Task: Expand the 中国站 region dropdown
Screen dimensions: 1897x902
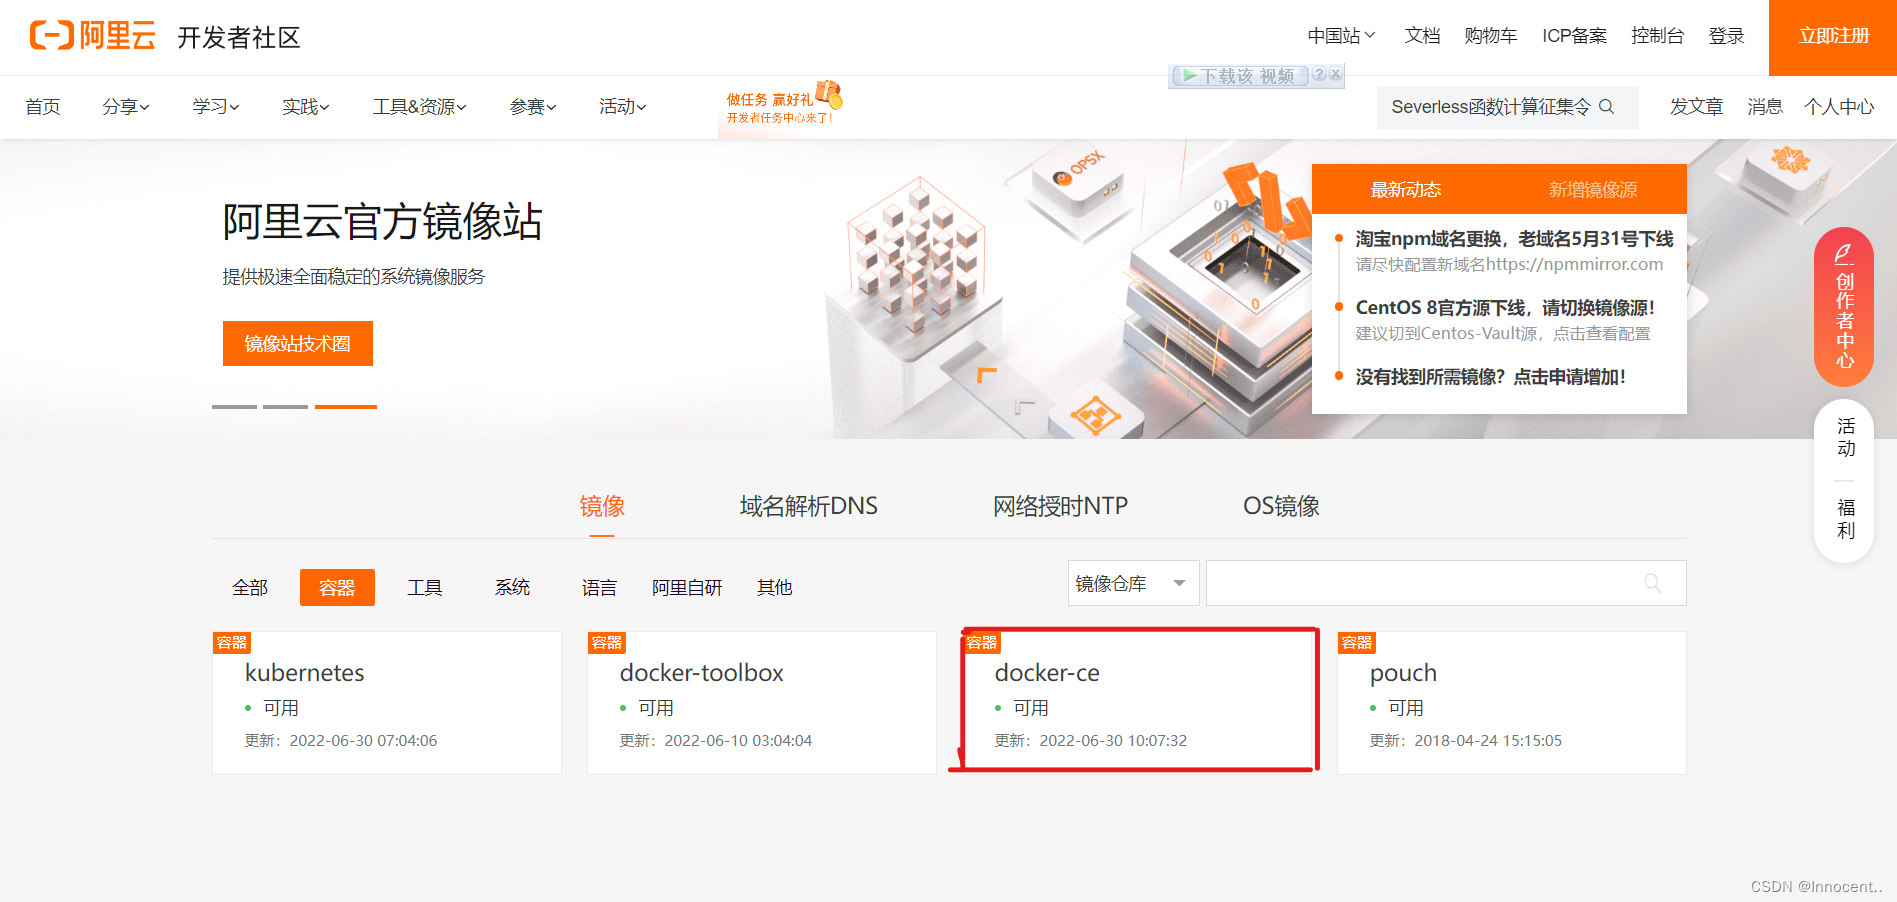Action: click(1341, 36)
